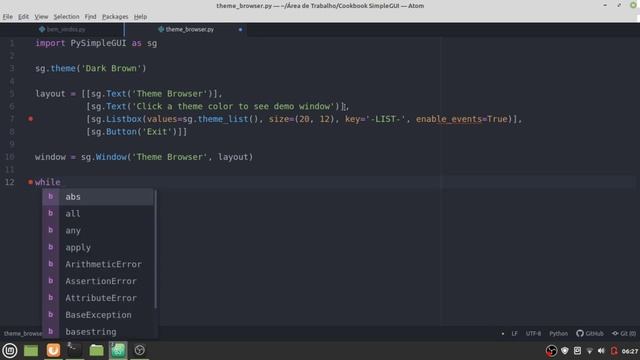This screenshot has width=640, height=360.
Task: Open the green desktop folder taskbar icon
Action: click(x=31, y=350)
